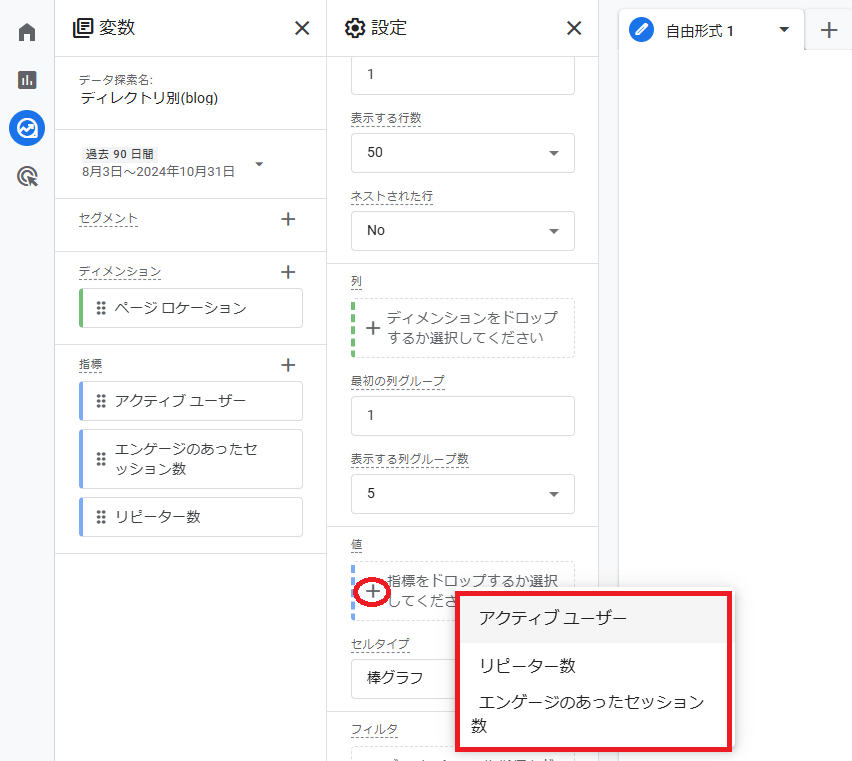Click plus icon to add a segment
This screenshot has width=852, height=761.
click(x=288, y=219)
